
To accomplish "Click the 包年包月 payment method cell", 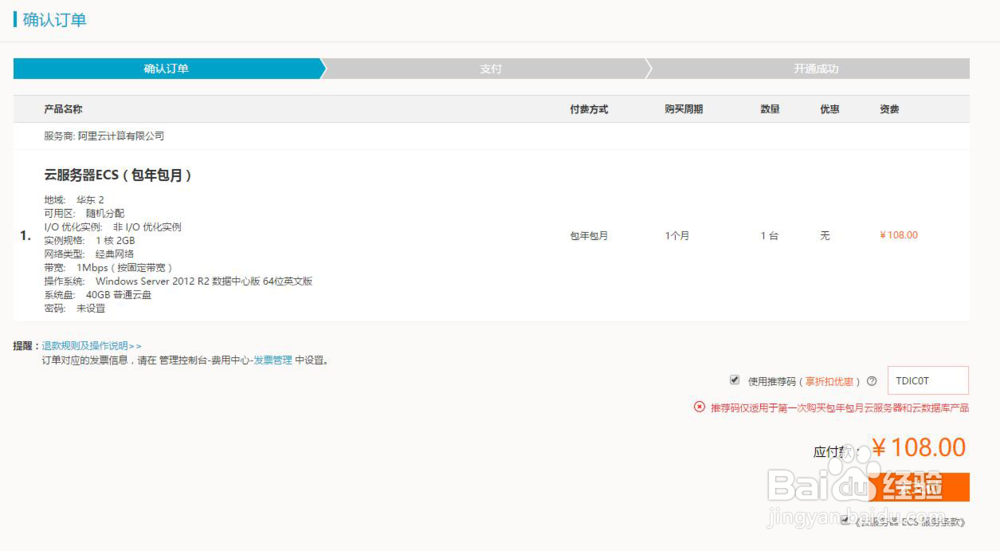I will point(589,236).
